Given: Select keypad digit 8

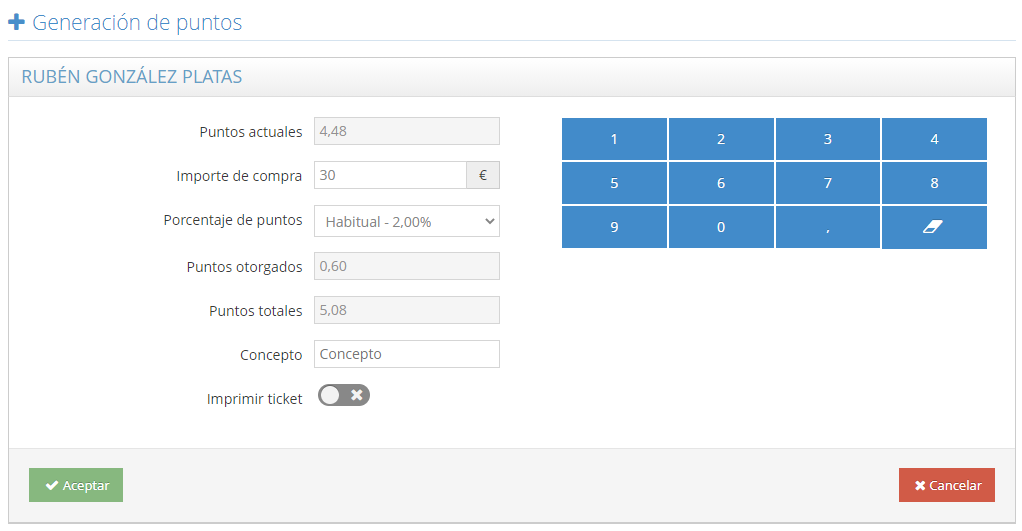Looking at the screenshot, I should click(x=934, y=183).
